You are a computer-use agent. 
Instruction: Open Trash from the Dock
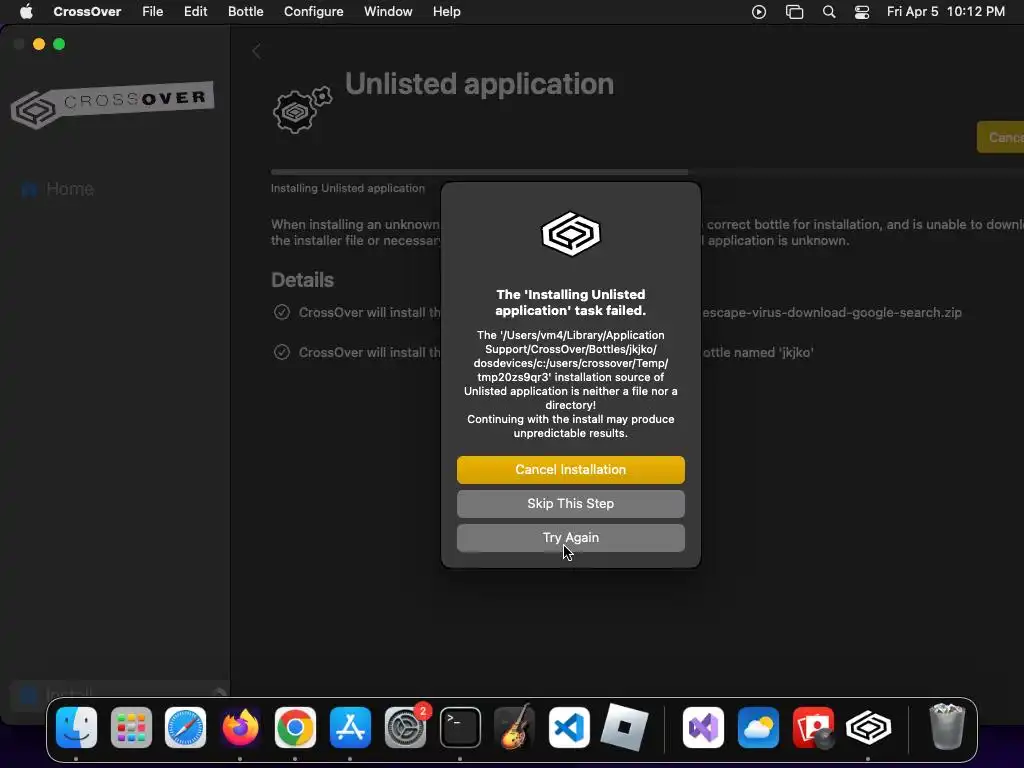point(946,727)
